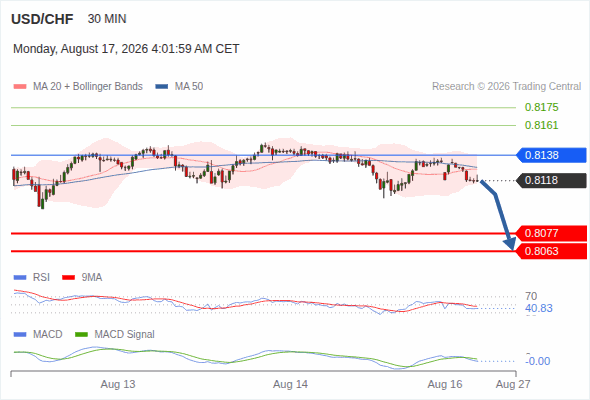The width and height of the screenshot is (590, 400).
Task: Click the RSI 70 level label
Action: click(531, 296)
